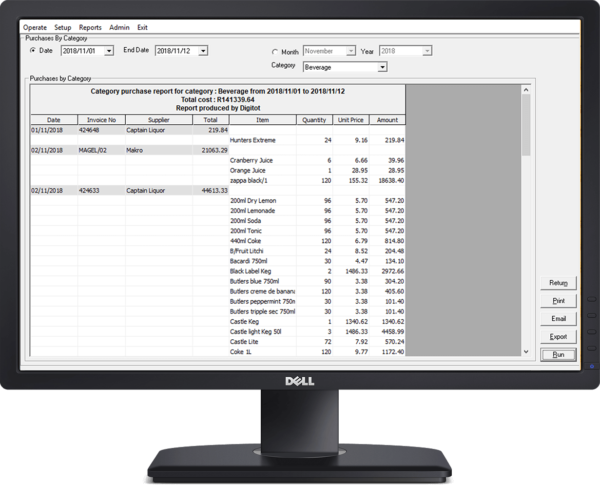Click the Supplier column header
600x485 pixels.
[x=159, y=120]
